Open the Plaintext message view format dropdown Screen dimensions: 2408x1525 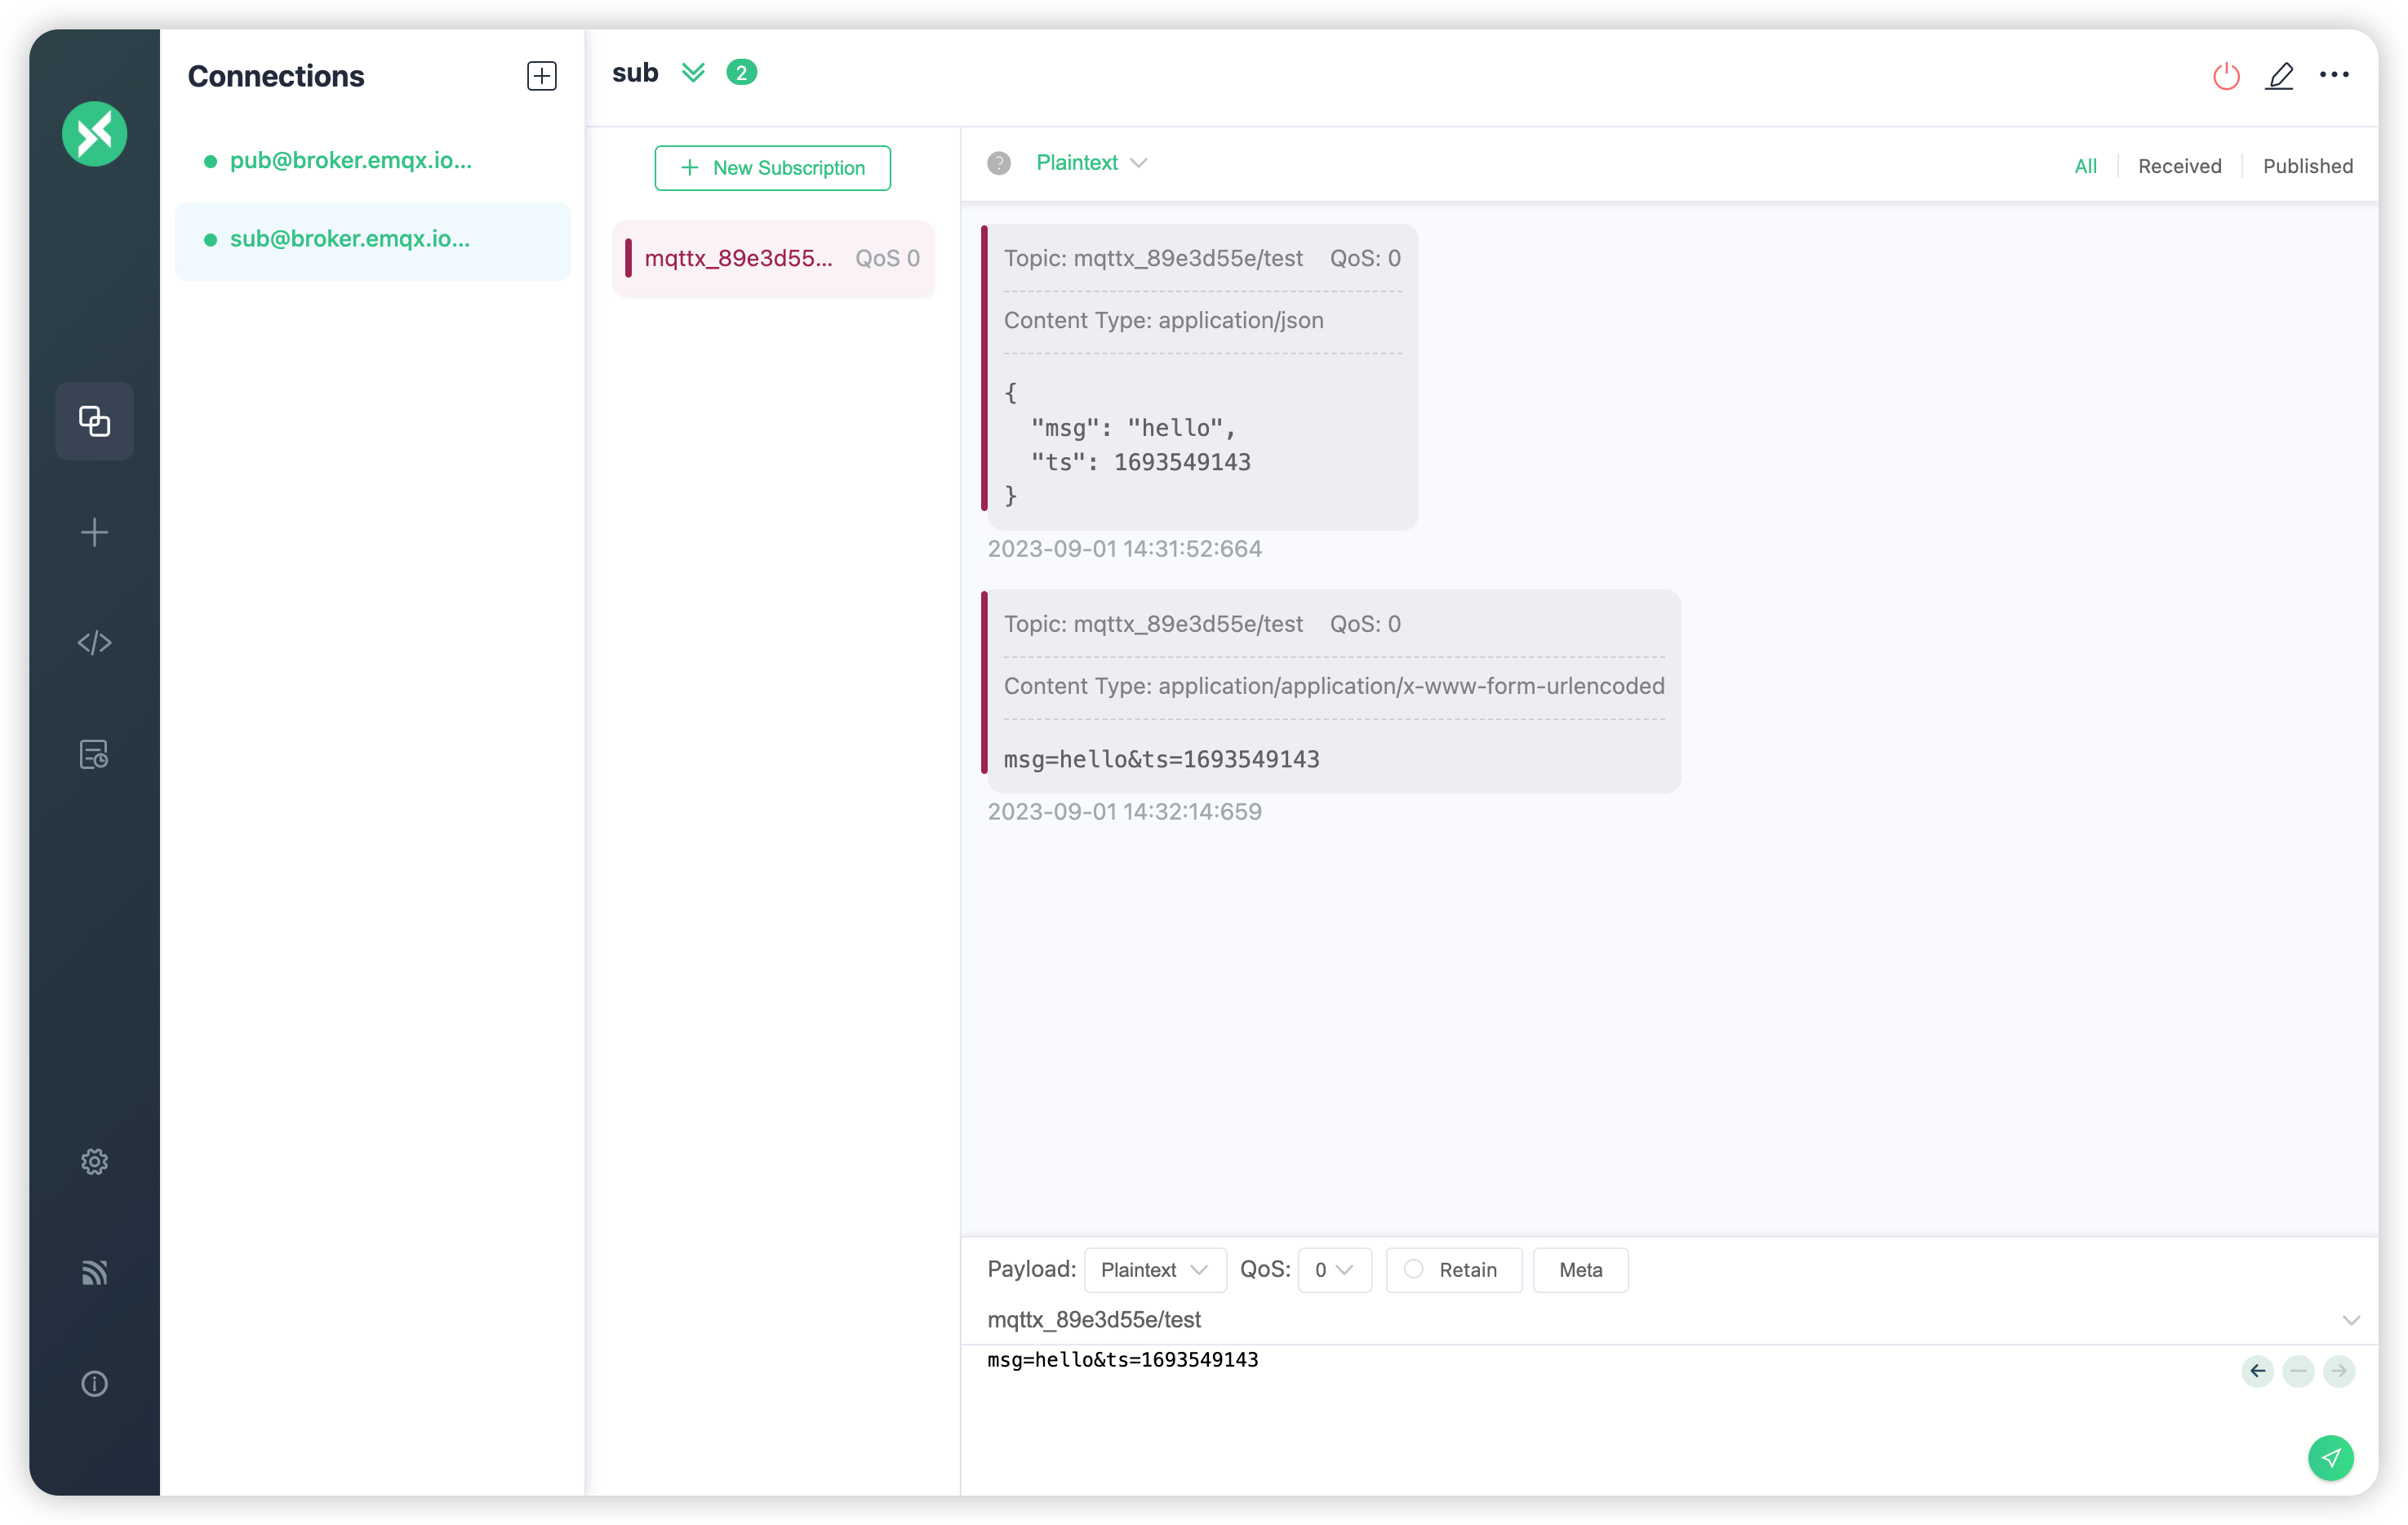pos(1090,162)
